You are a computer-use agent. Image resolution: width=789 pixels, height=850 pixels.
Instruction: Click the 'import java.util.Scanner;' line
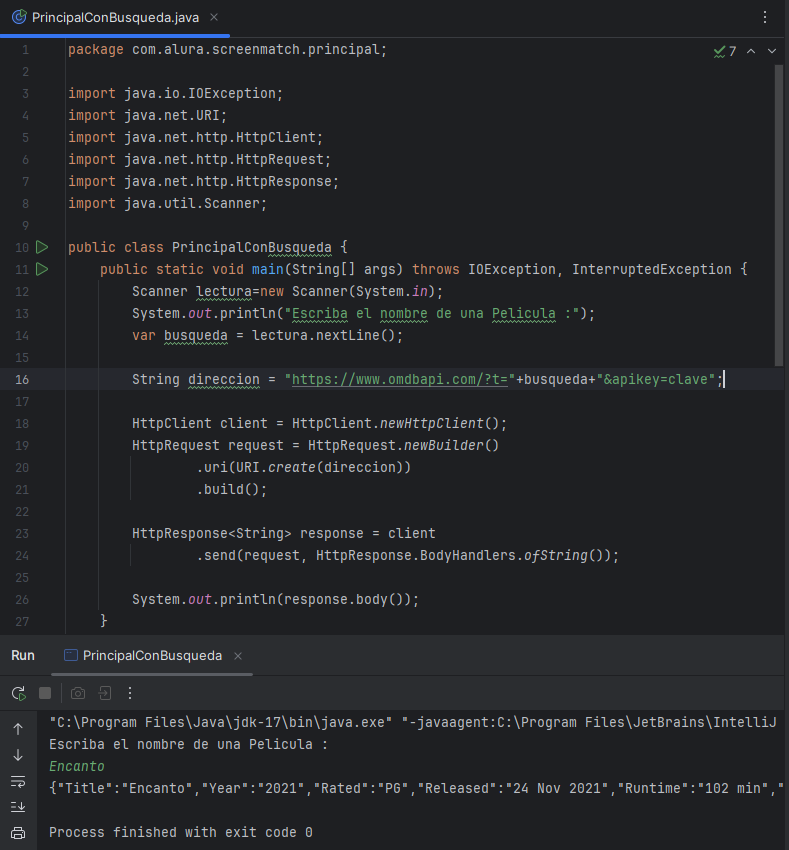(168, 203)
